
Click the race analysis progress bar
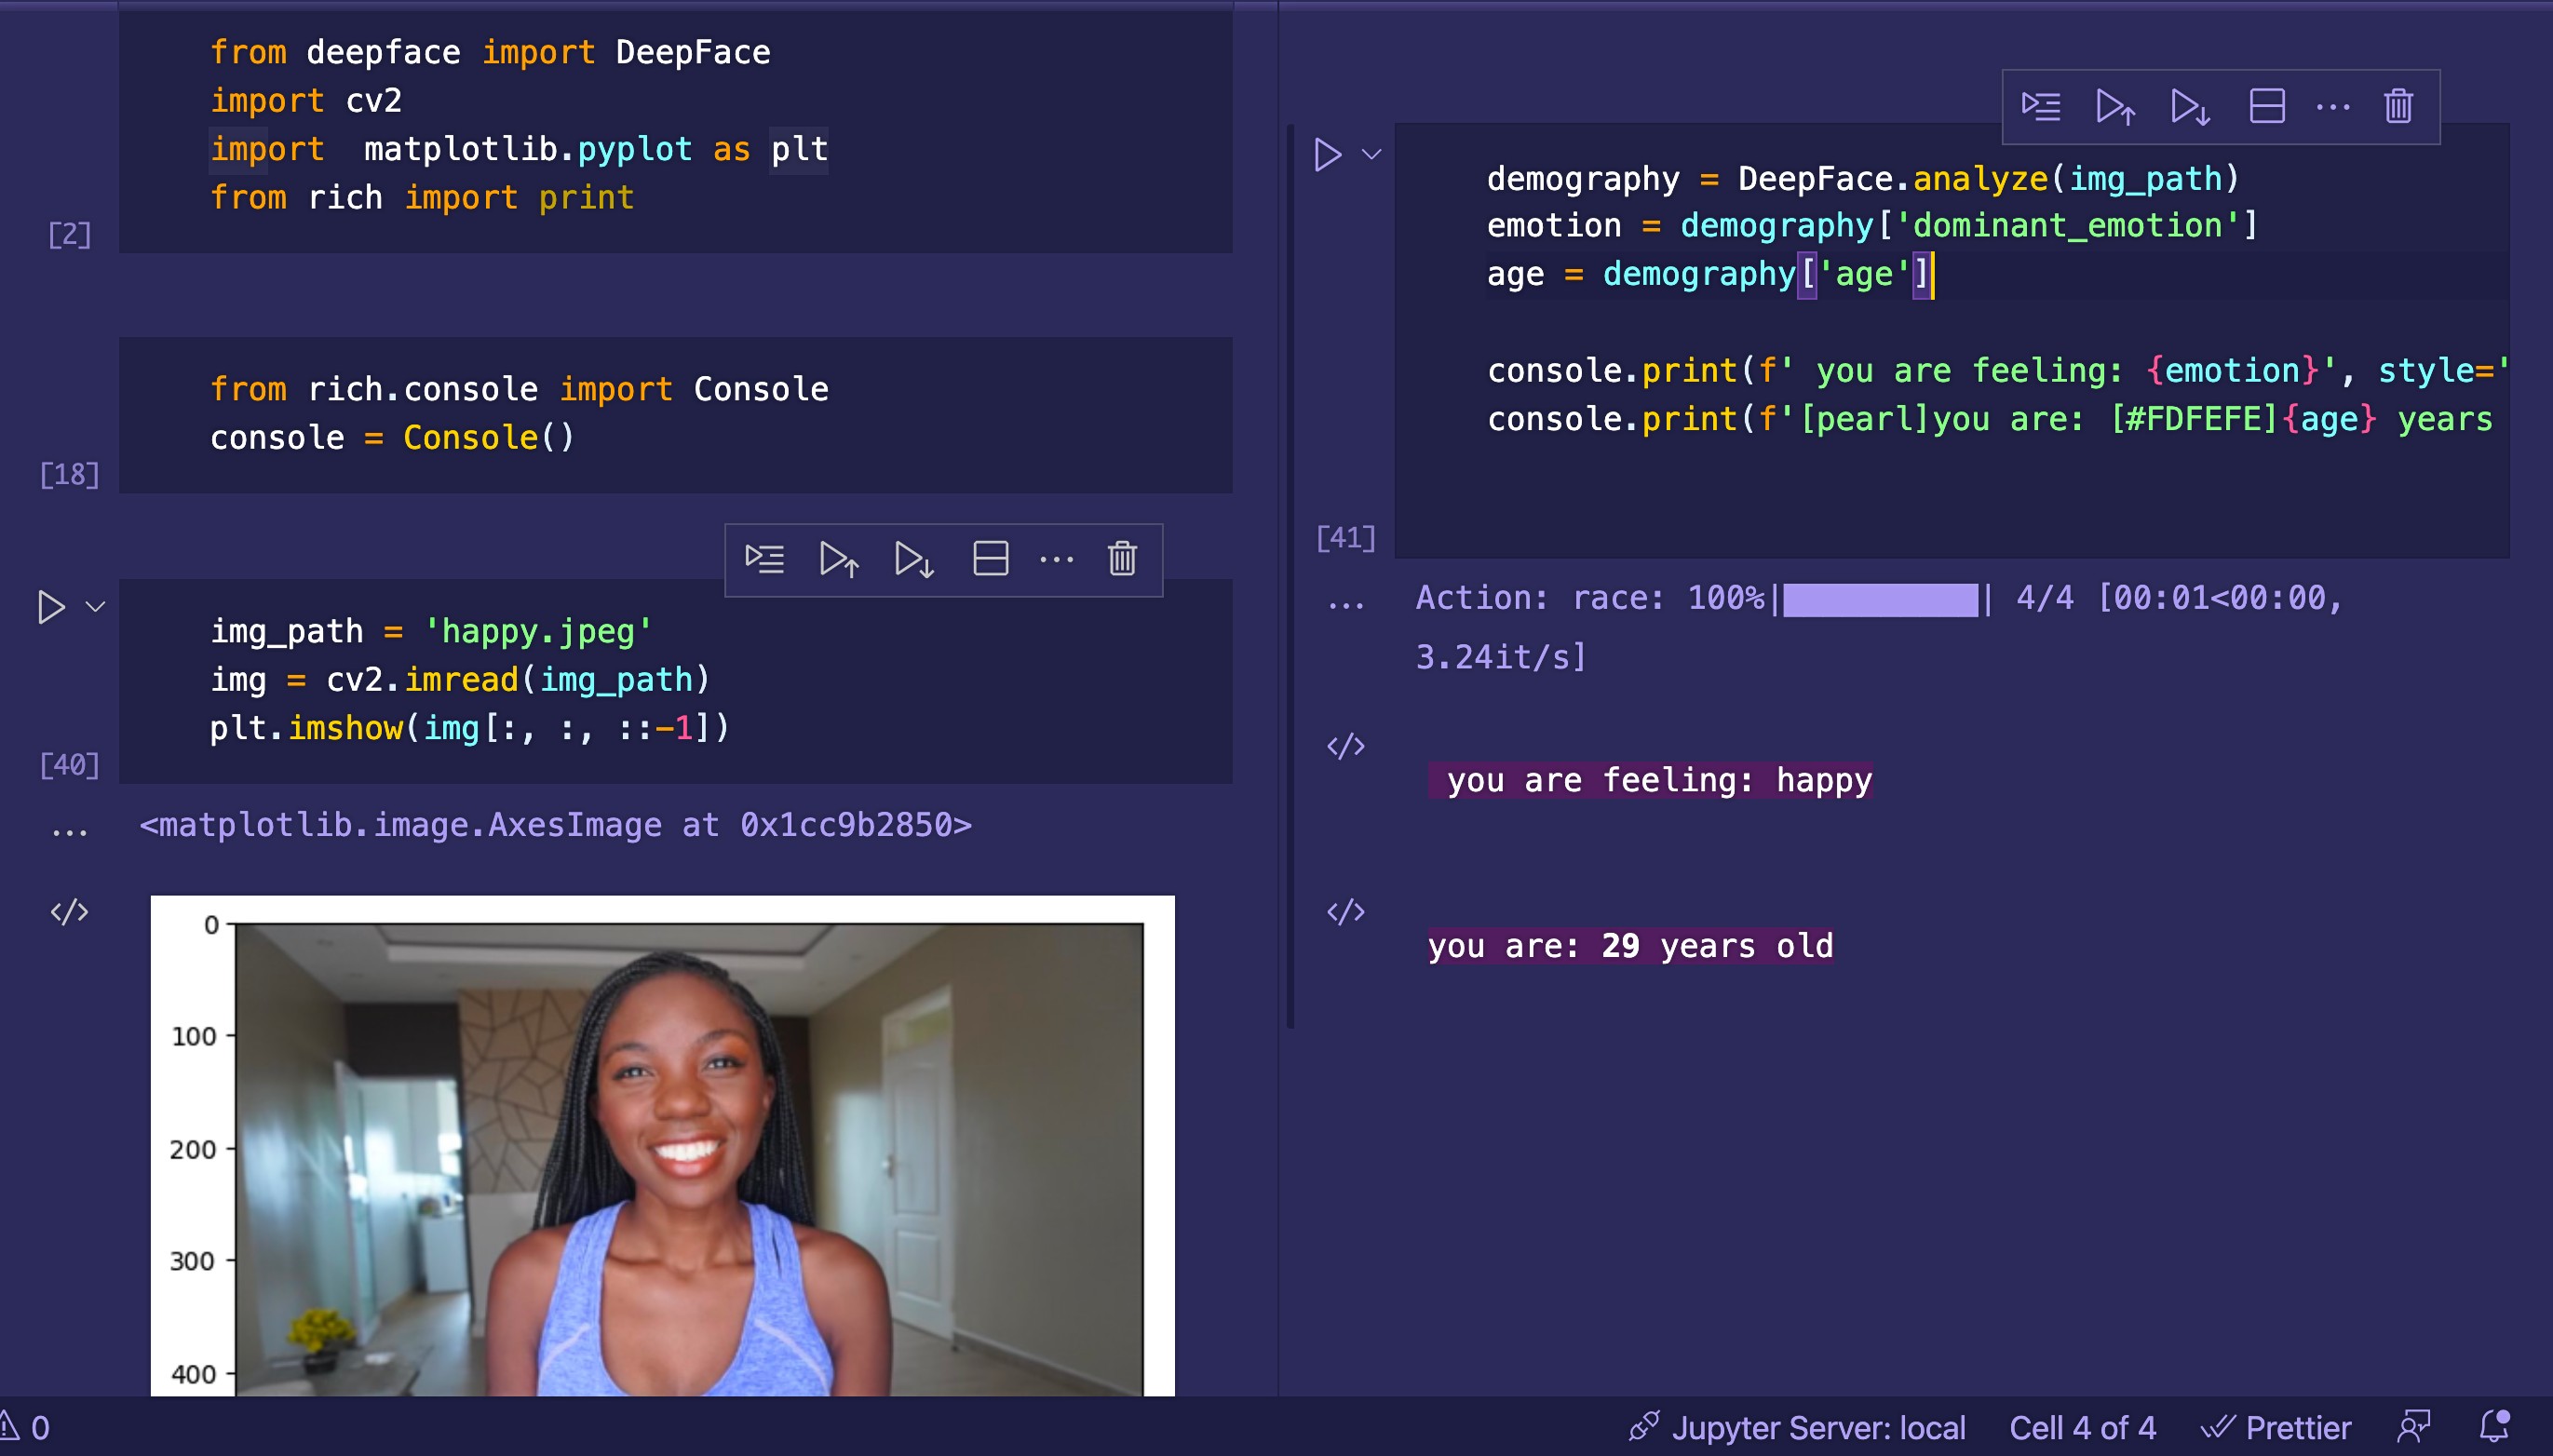(1879, 600)
